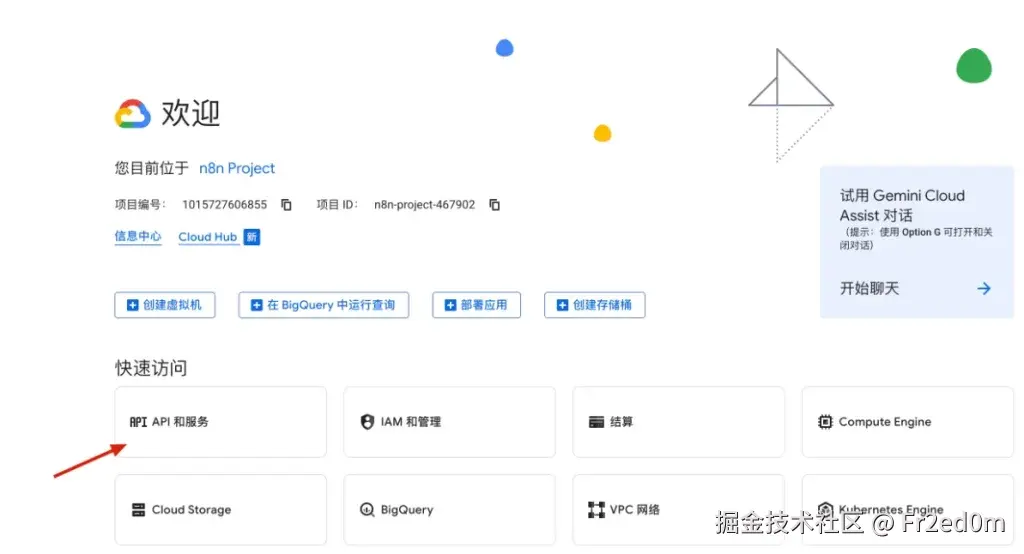Viewport: 1024px width, 554px height.
Task: Click the 快速访问 section heading
Action: (x=151, y=368)
